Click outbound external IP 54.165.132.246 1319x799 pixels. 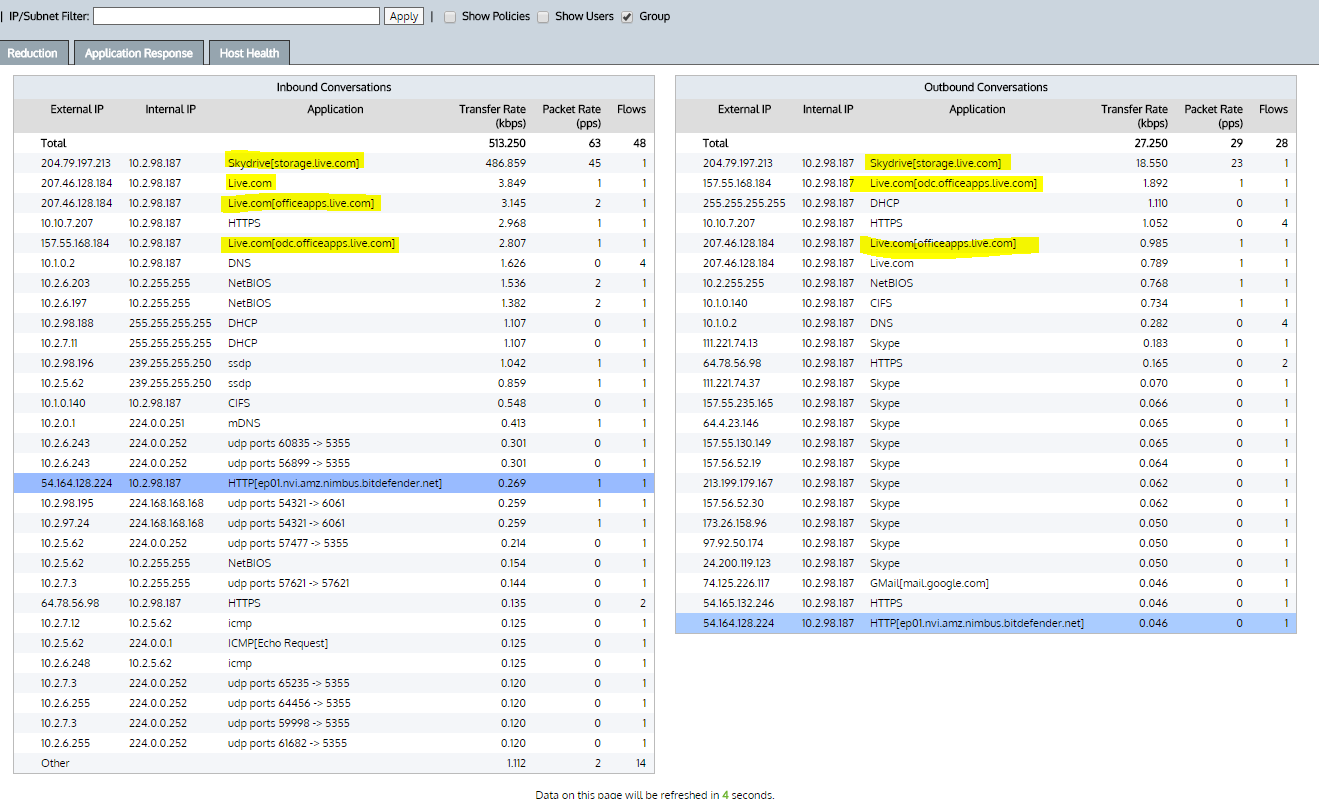(x=738, y=603)
